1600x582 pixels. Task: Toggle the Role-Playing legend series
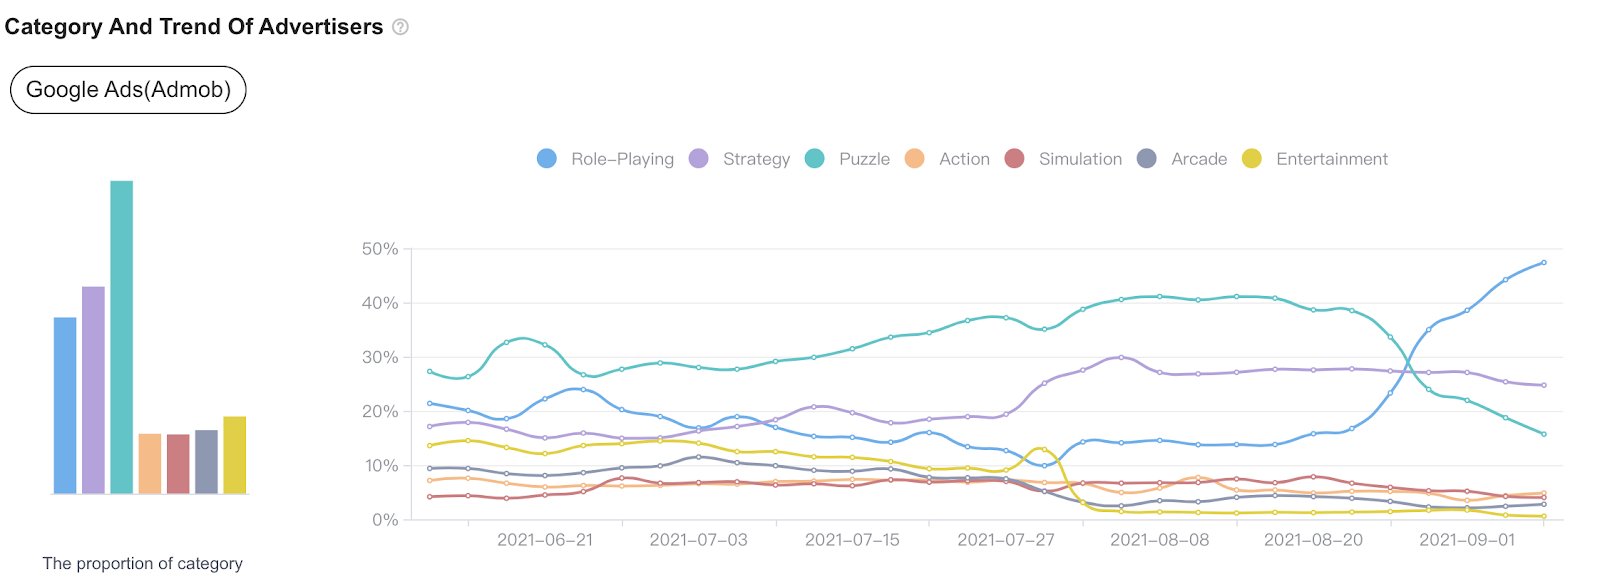(x=605, y=159)
